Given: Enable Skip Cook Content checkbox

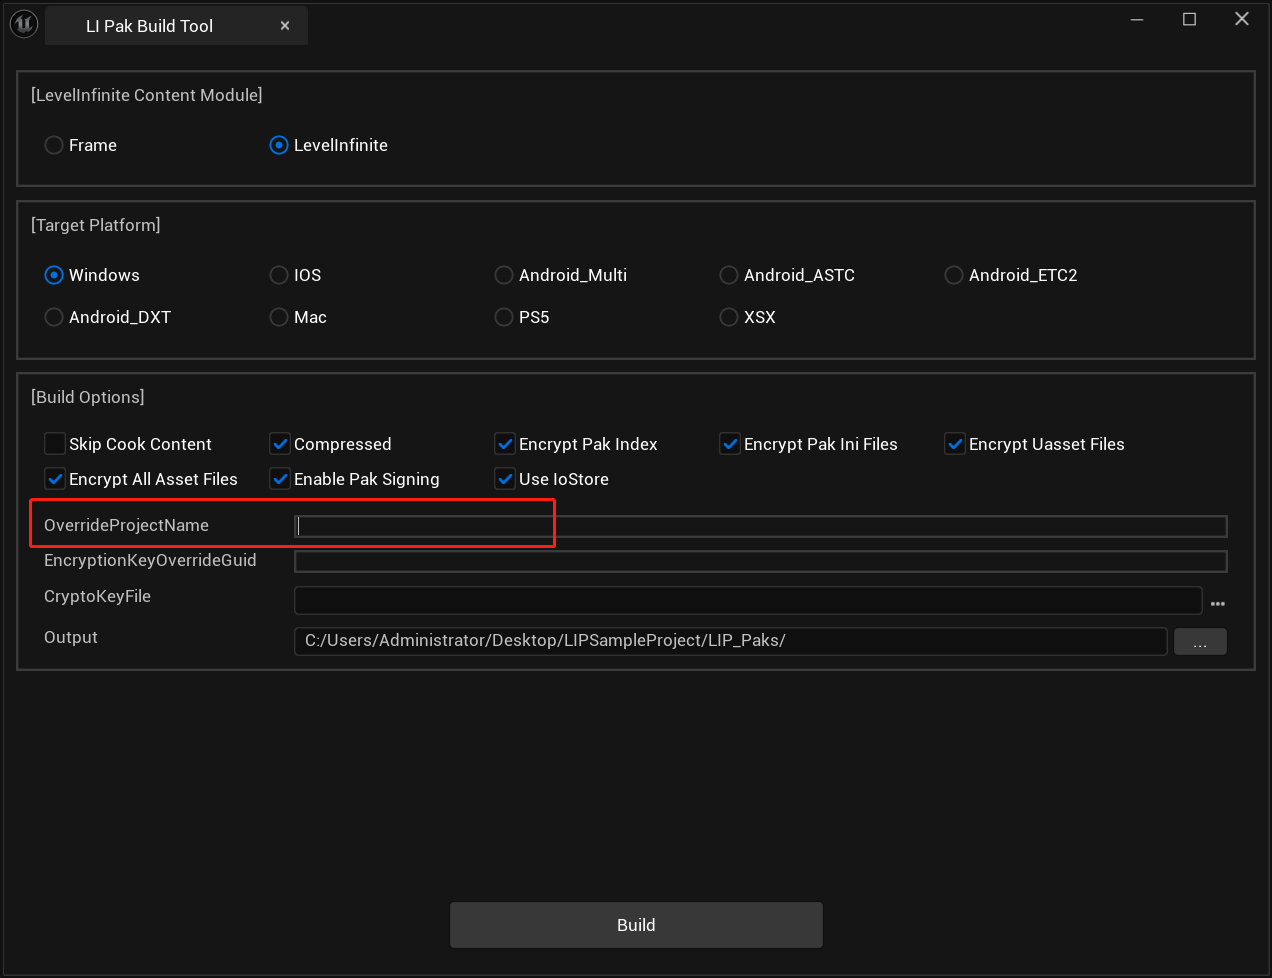Looking at the screenshot, I should tap(55, 444).
